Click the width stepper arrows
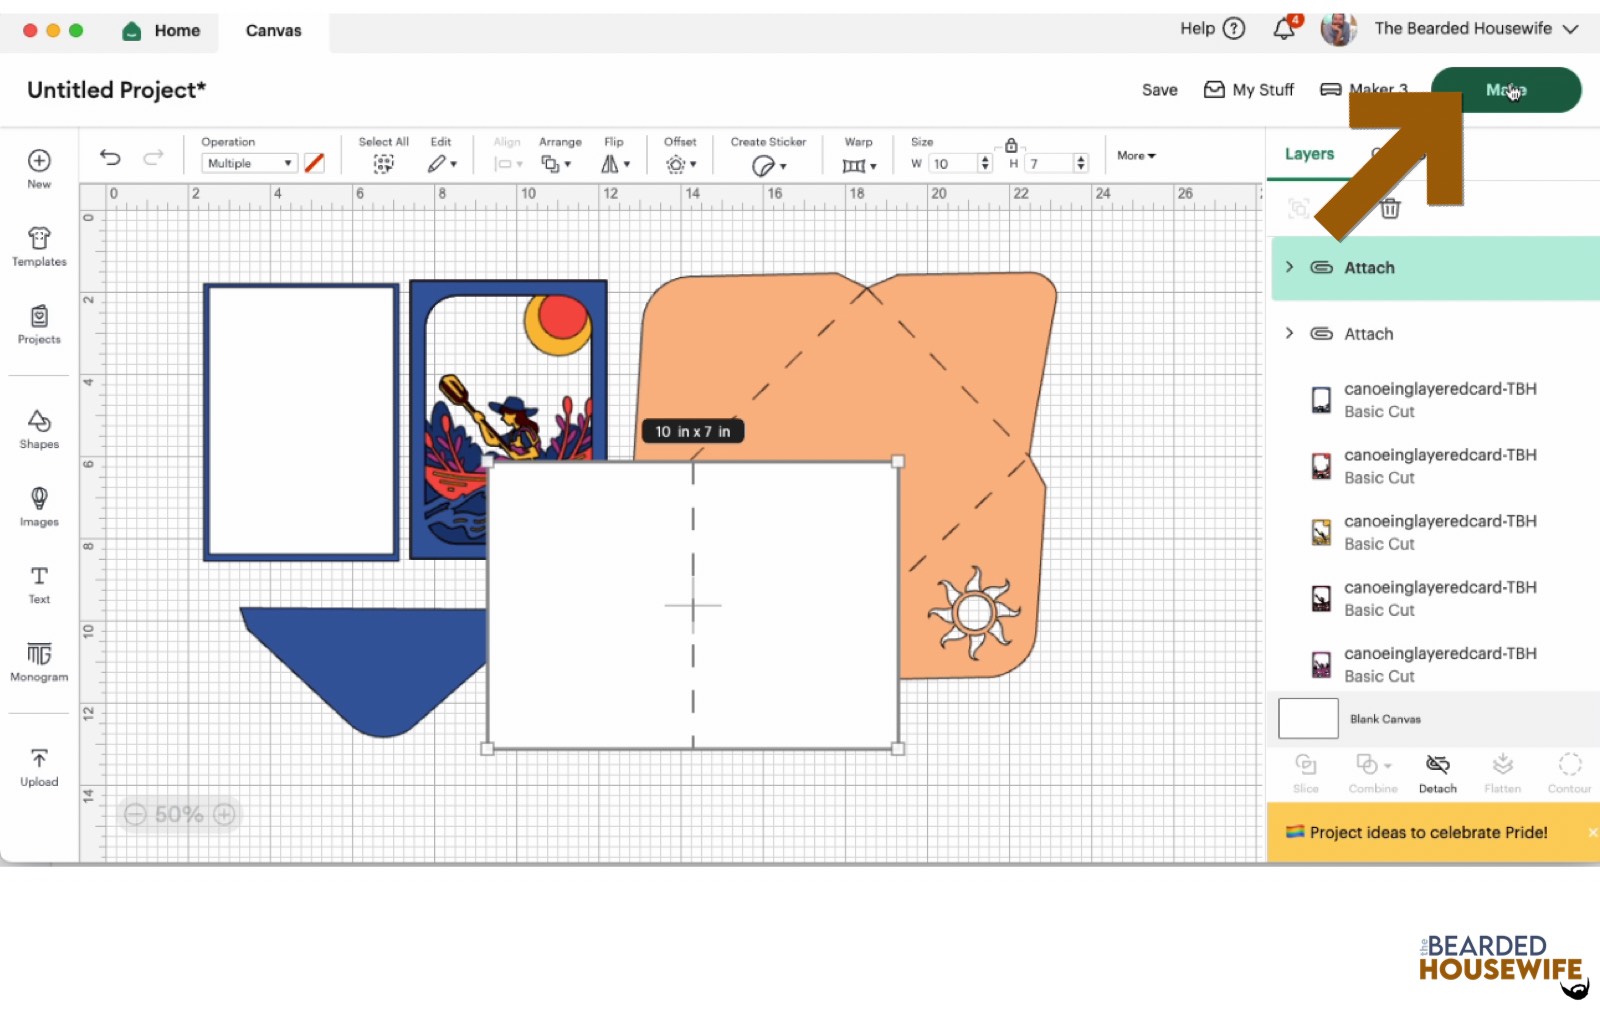Viewport: 1600px width, 1017px height. click(985, 163)
